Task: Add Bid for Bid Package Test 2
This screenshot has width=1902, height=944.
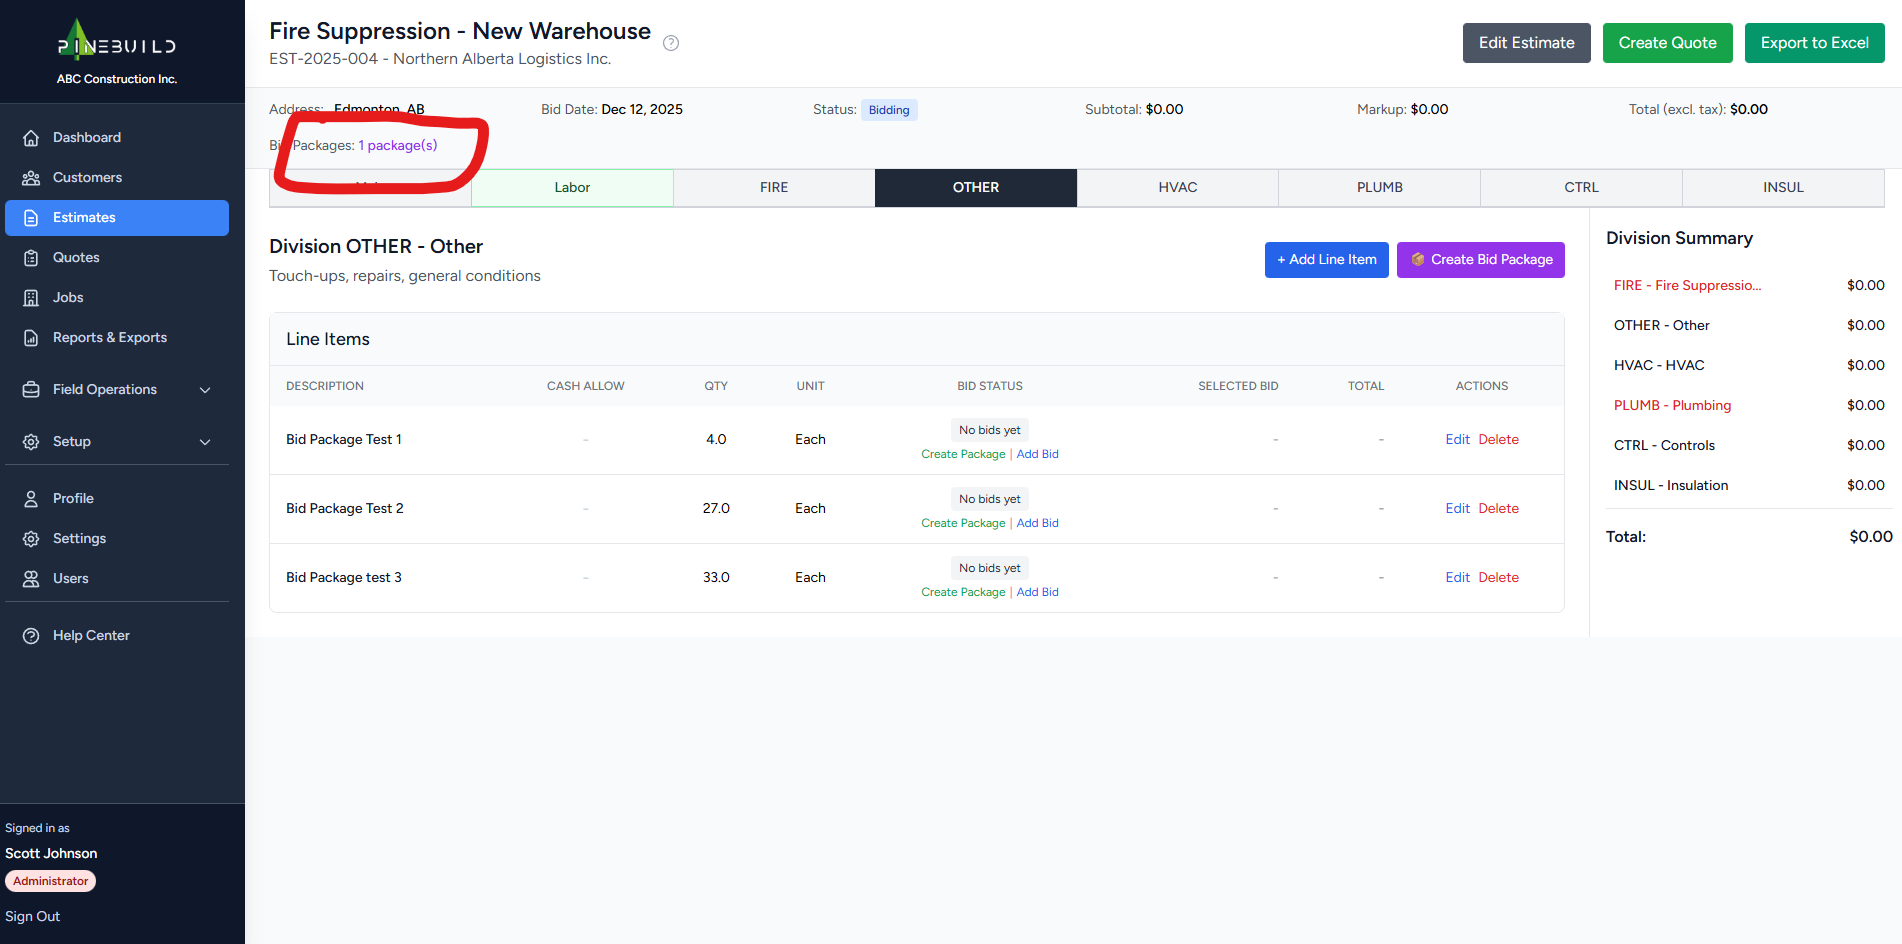Action: click(1037, 522)
